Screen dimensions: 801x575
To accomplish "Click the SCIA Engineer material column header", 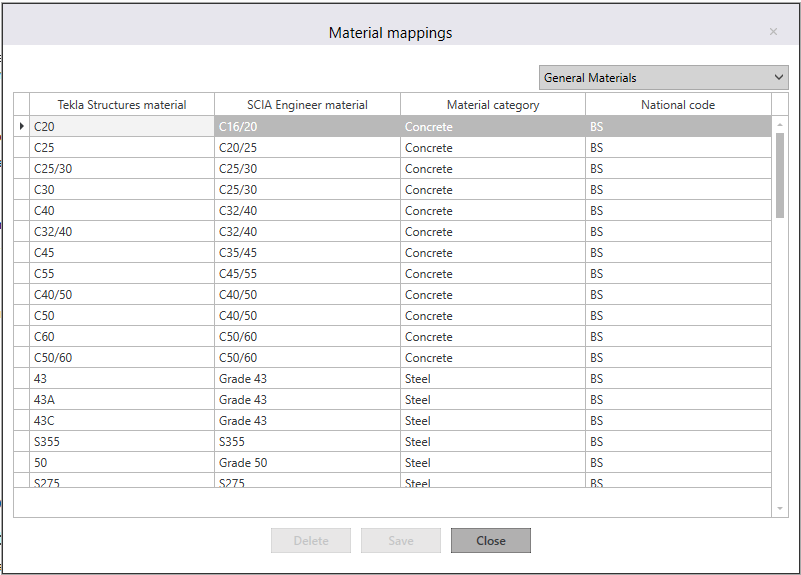I will coord(308,105).
